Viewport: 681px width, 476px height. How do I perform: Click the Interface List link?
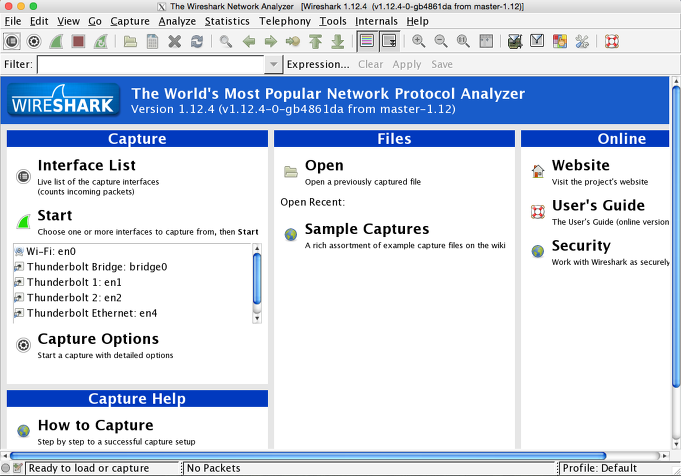tap(86, 165)
